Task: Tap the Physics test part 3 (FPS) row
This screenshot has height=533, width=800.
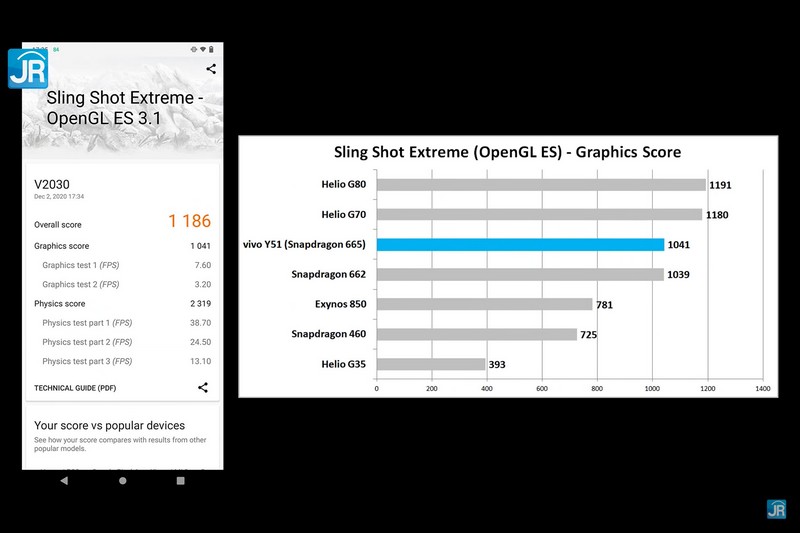Action: (x=122, y=361)
